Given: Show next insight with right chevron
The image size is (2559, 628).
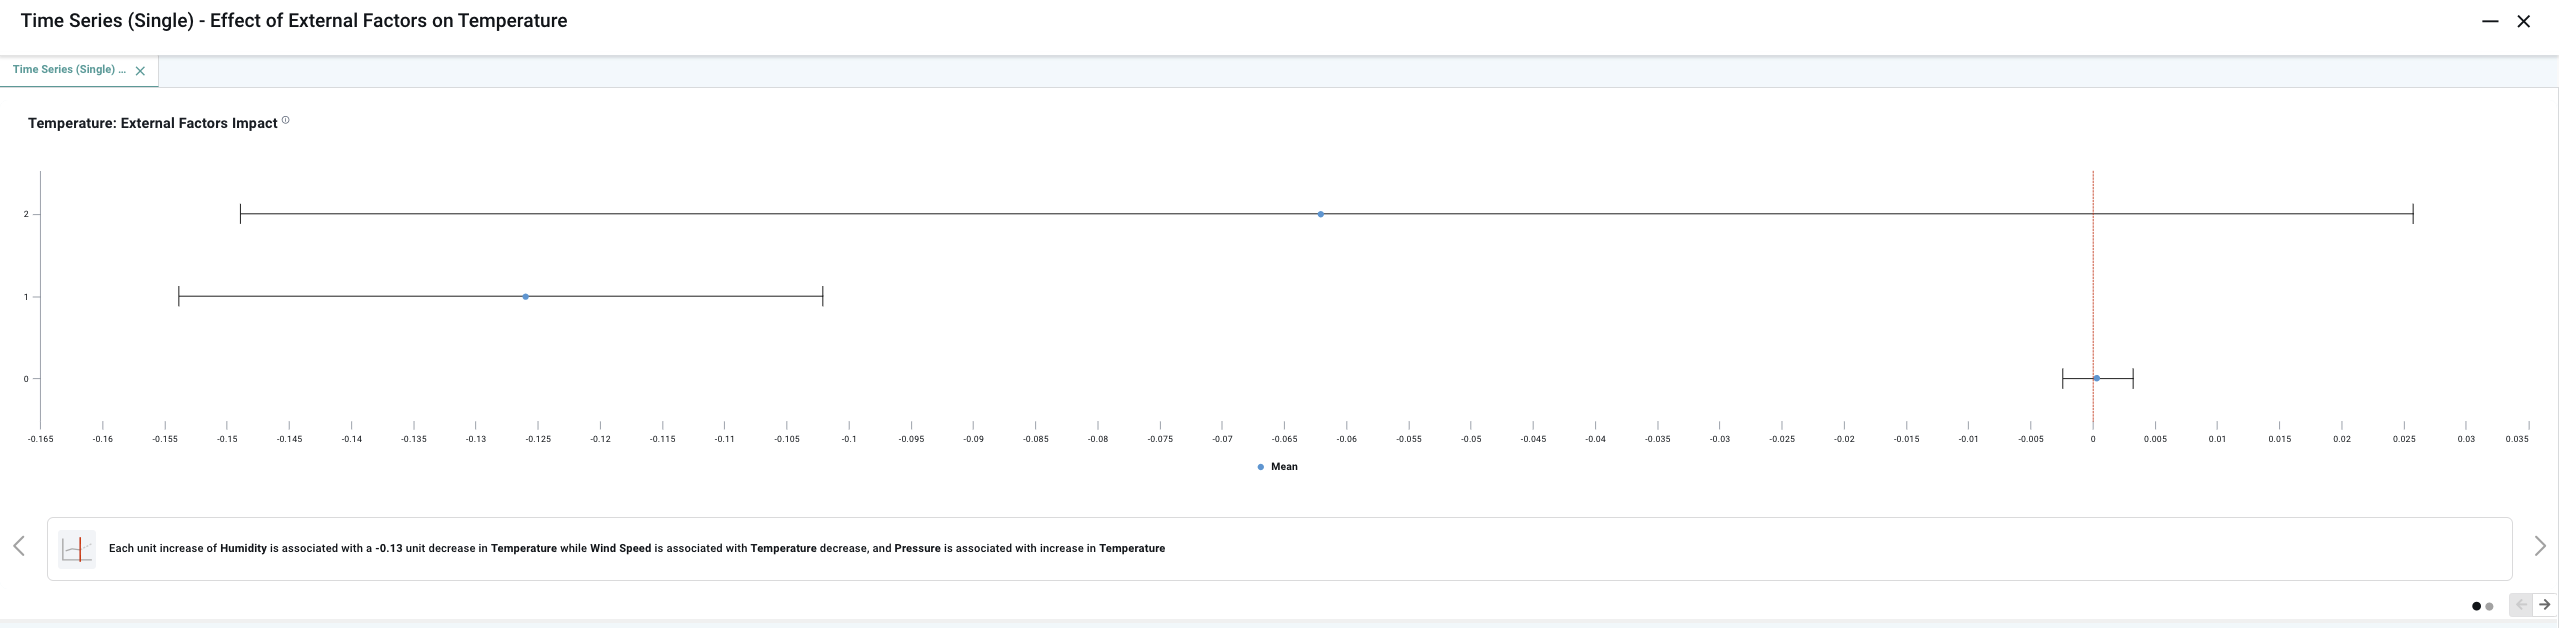Looking at the screenshot, I should click(x=2539, y=546).
